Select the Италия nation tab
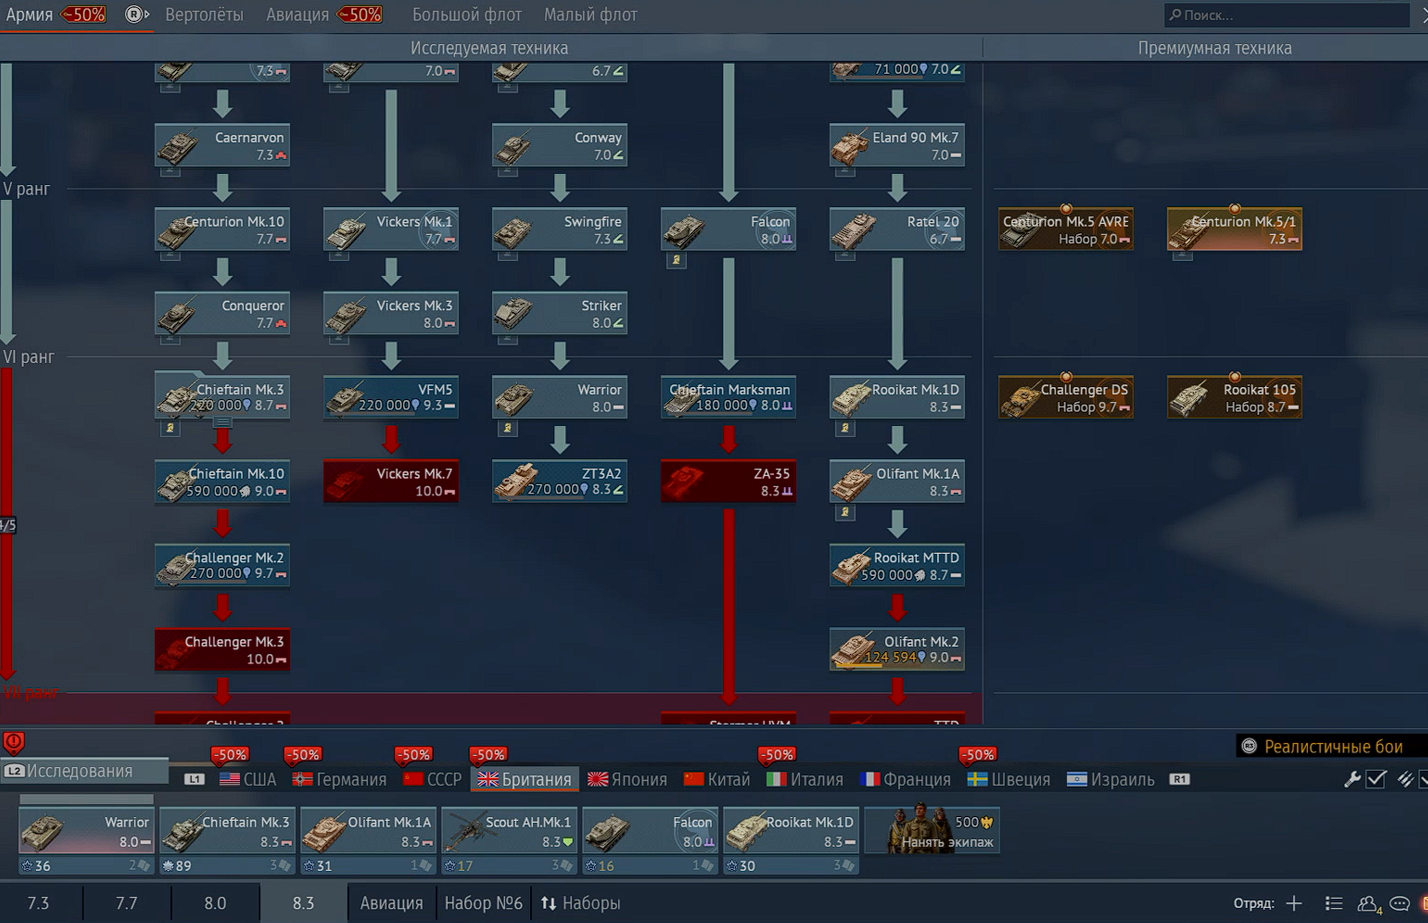1428x923 pixels. [x=805, y=779]
